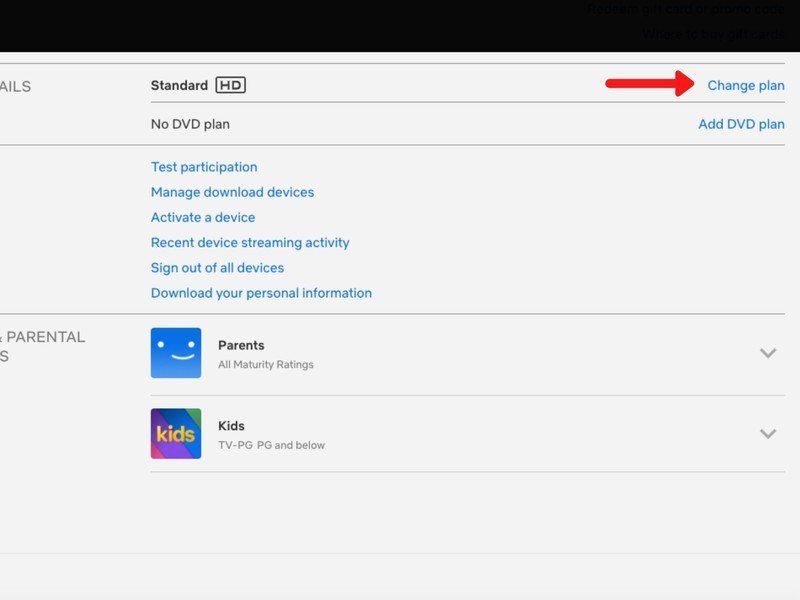Click the Parents profile avatar icon

[x=176, y=352]
